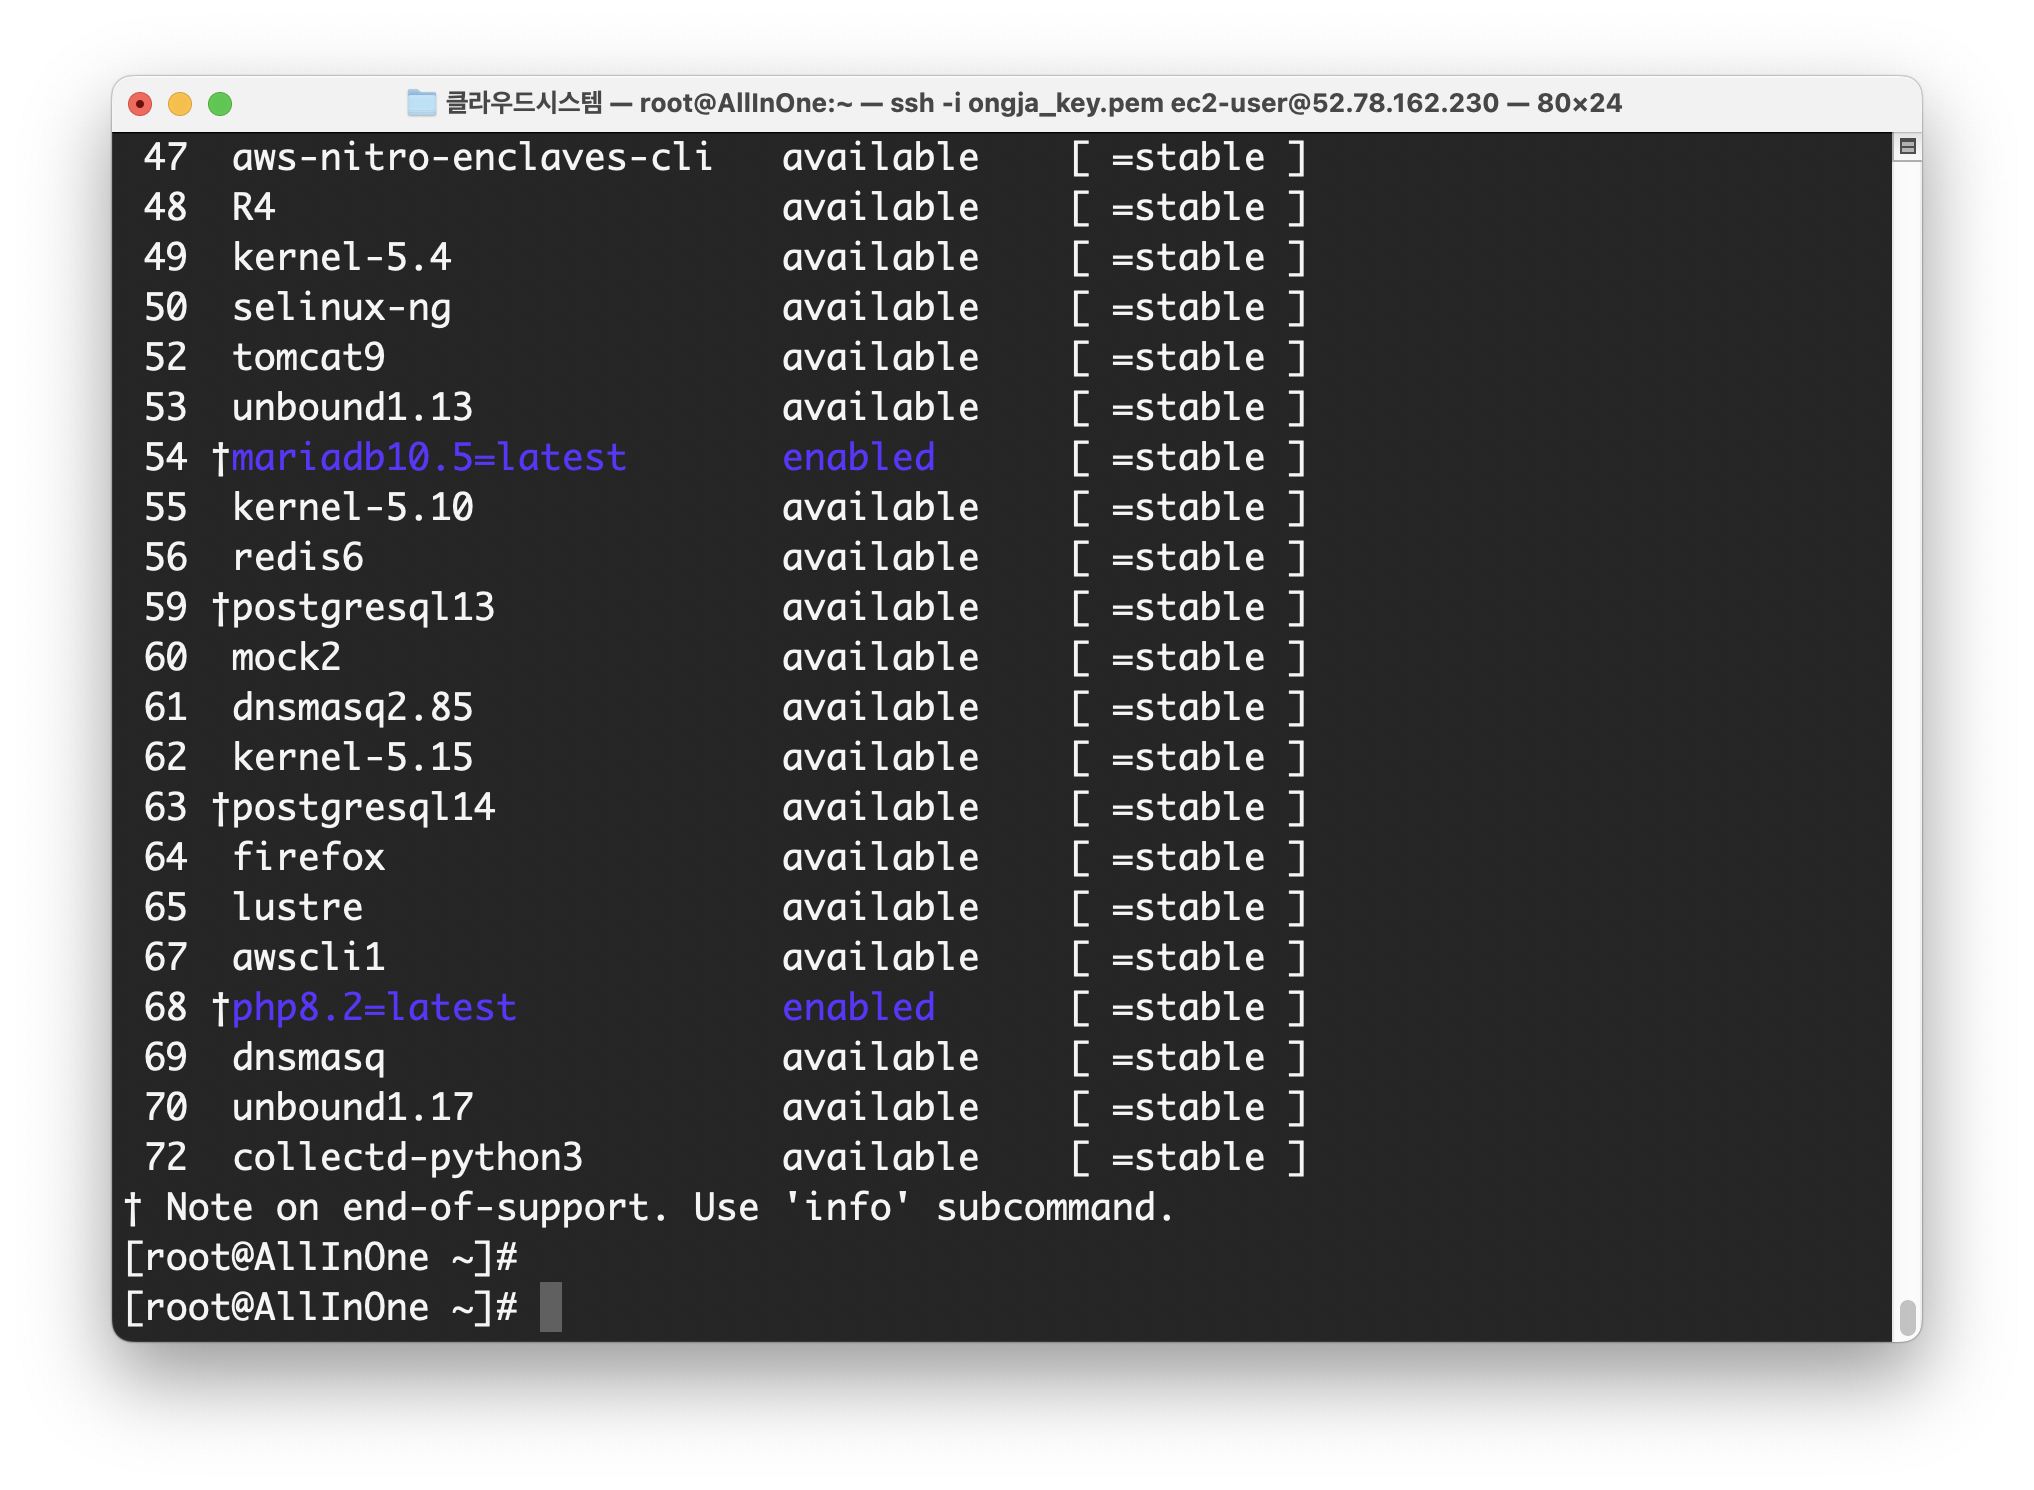This screenshot has height=1490, width=2034.
Task: Click the tomcat9 line text
Action: [x=308, y=357]
